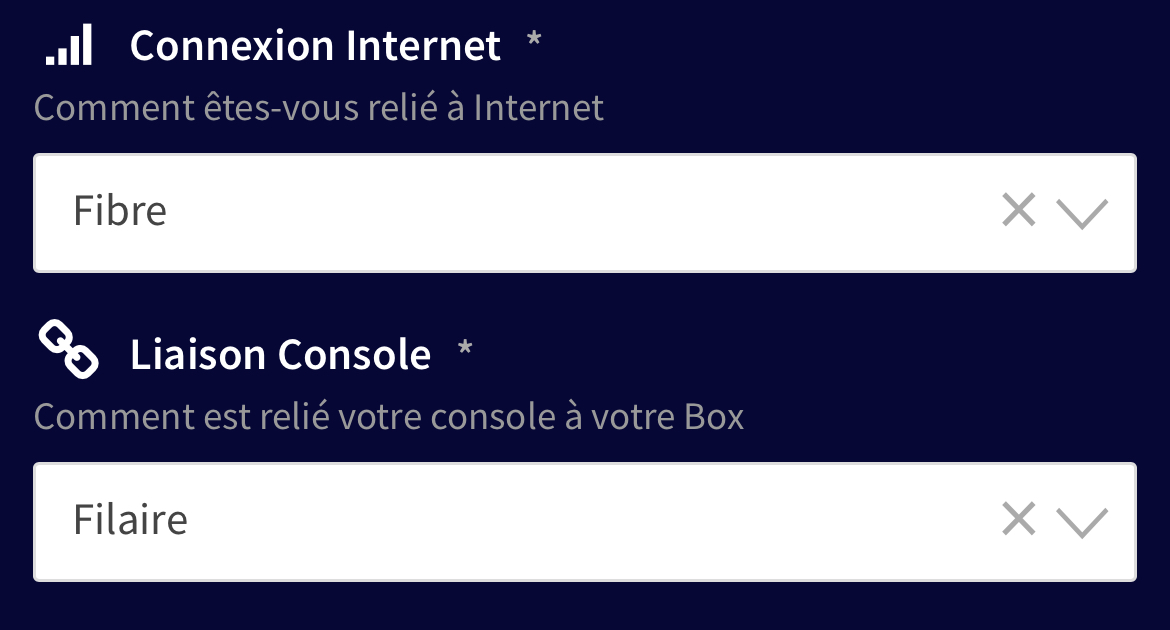1170x630 pixels.
Task: Click the word Console in the second heading
Action: click(354, 354)
